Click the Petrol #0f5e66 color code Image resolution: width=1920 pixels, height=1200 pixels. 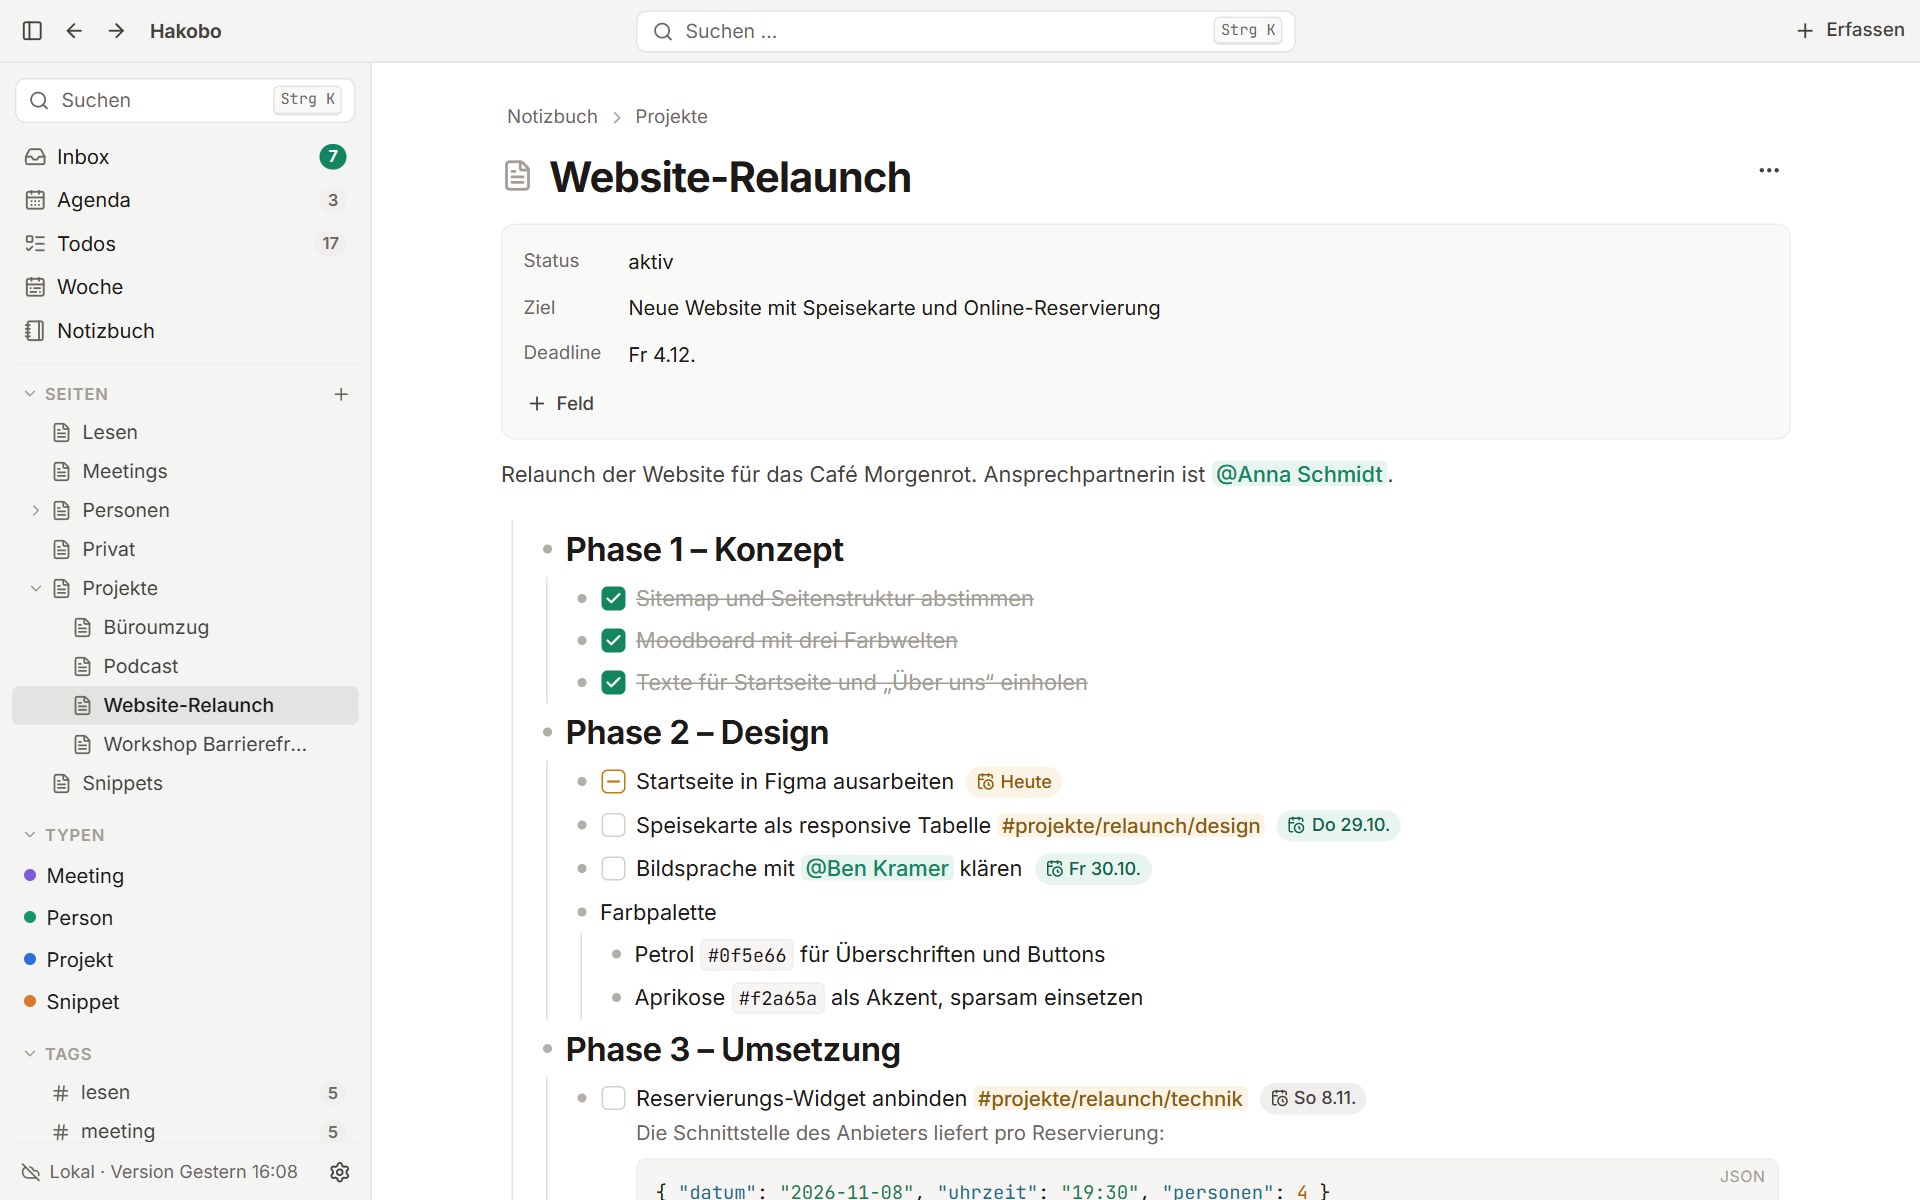747,955
